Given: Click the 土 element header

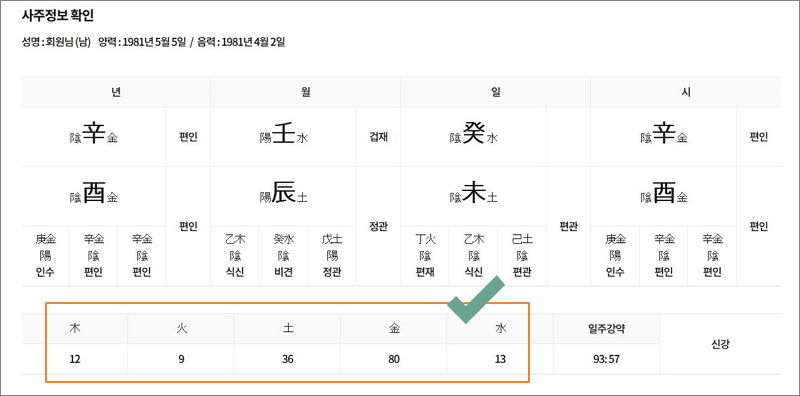Looking at the screenshot, I should [x=287, y=329].
